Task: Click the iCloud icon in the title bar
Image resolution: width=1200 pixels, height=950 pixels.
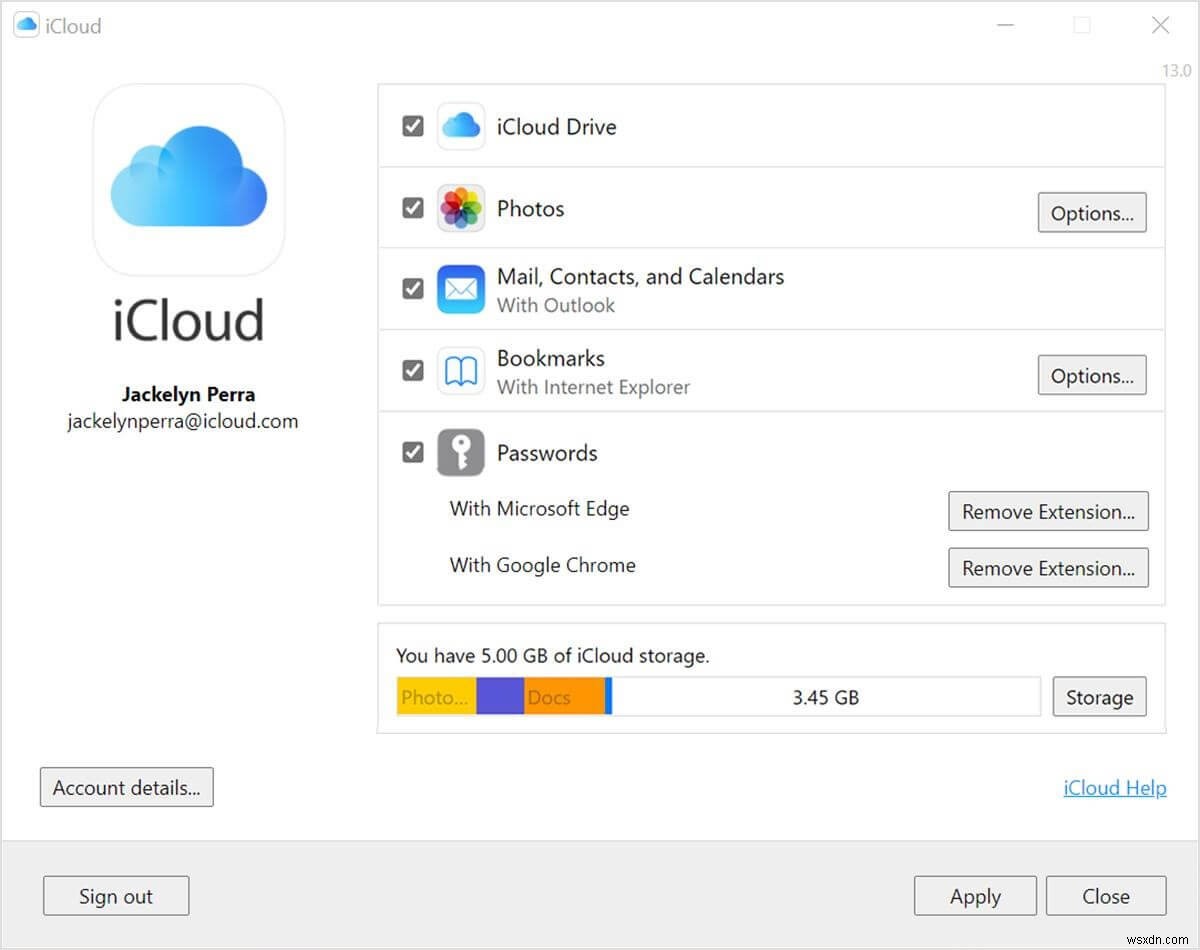Action: click(x=25, y=24)
